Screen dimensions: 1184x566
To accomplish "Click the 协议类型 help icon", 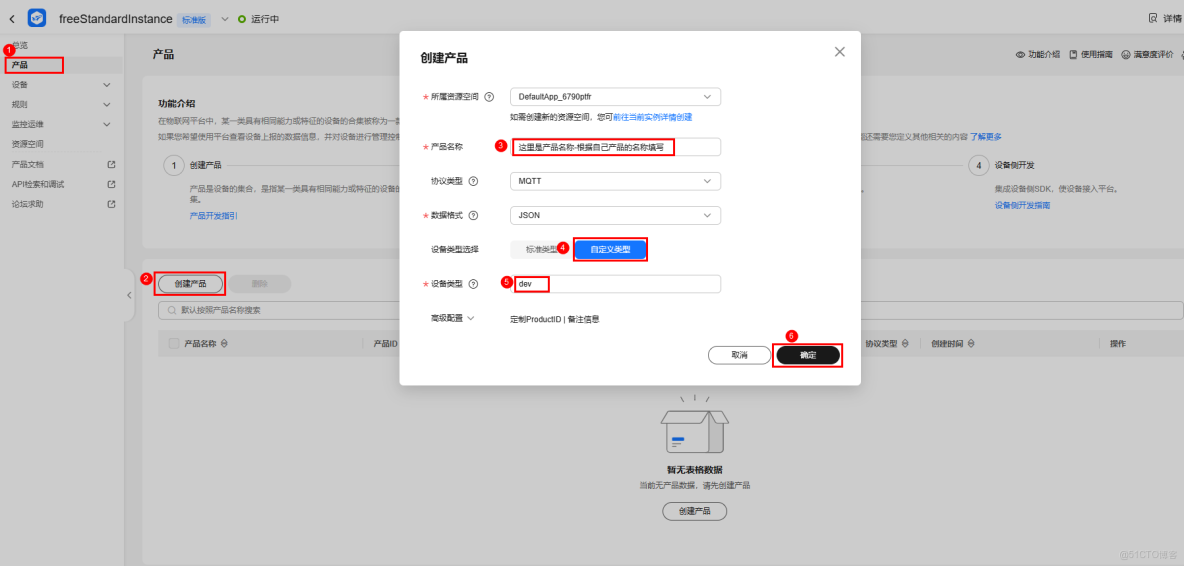I will tap(473, 181).
